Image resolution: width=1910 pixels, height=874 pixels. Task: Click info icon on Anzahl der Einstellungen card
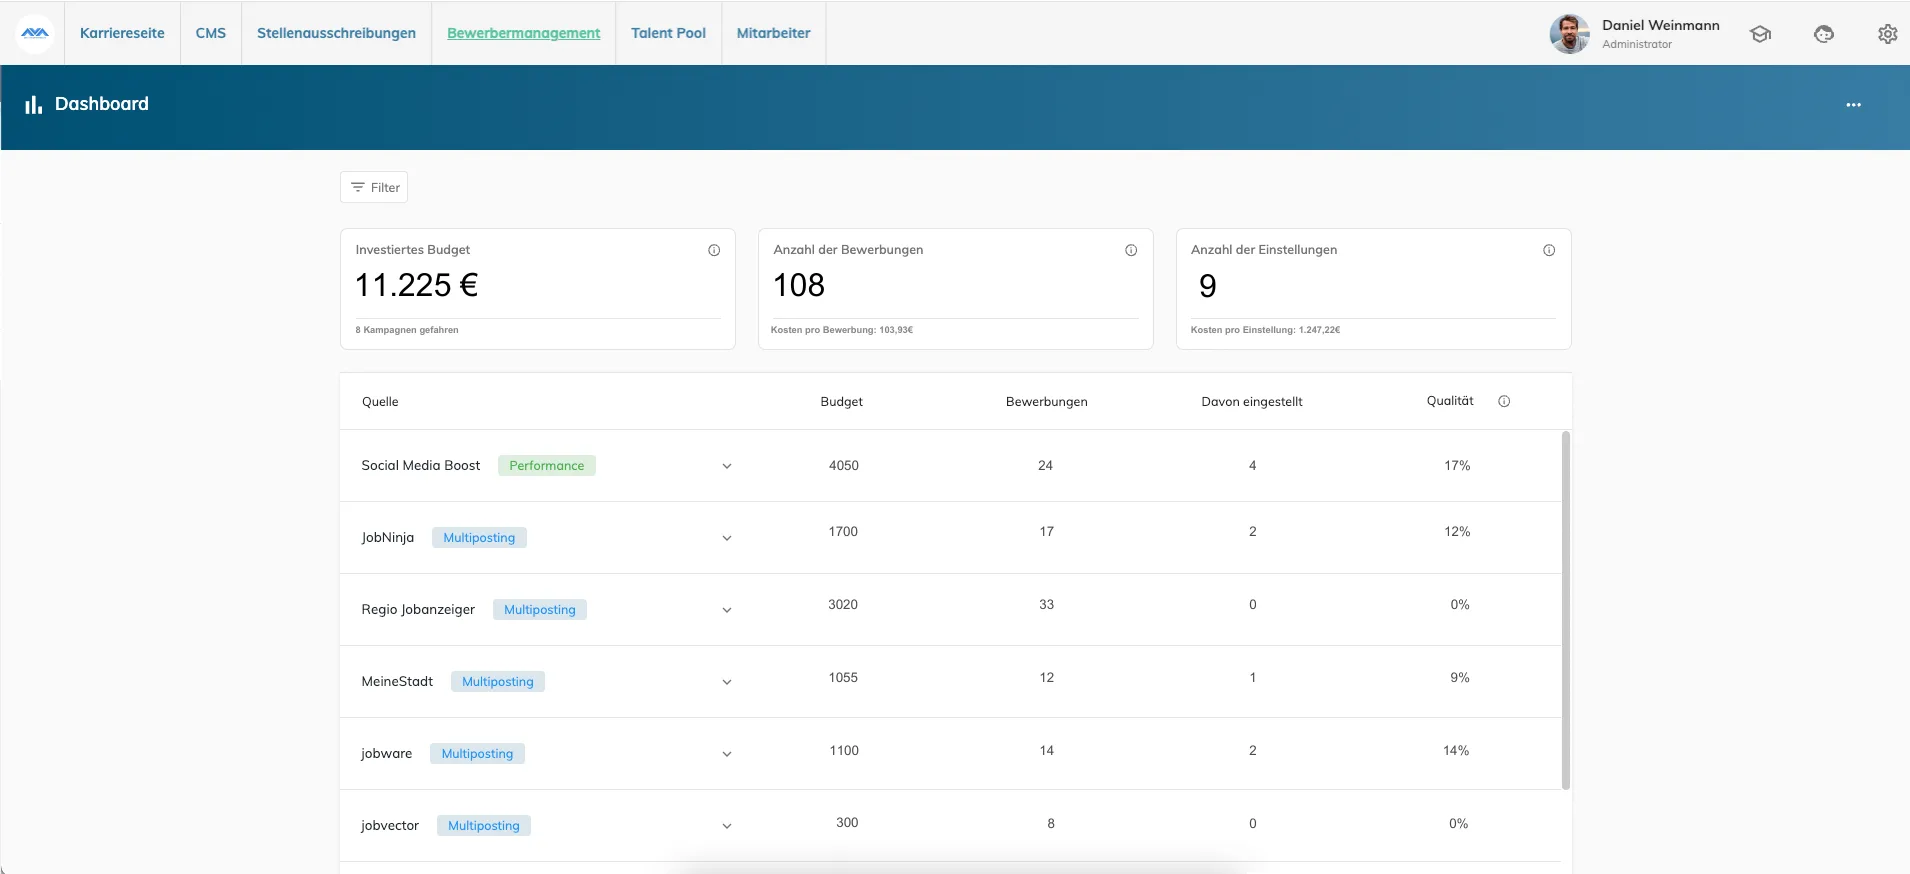pos(1549,250)
